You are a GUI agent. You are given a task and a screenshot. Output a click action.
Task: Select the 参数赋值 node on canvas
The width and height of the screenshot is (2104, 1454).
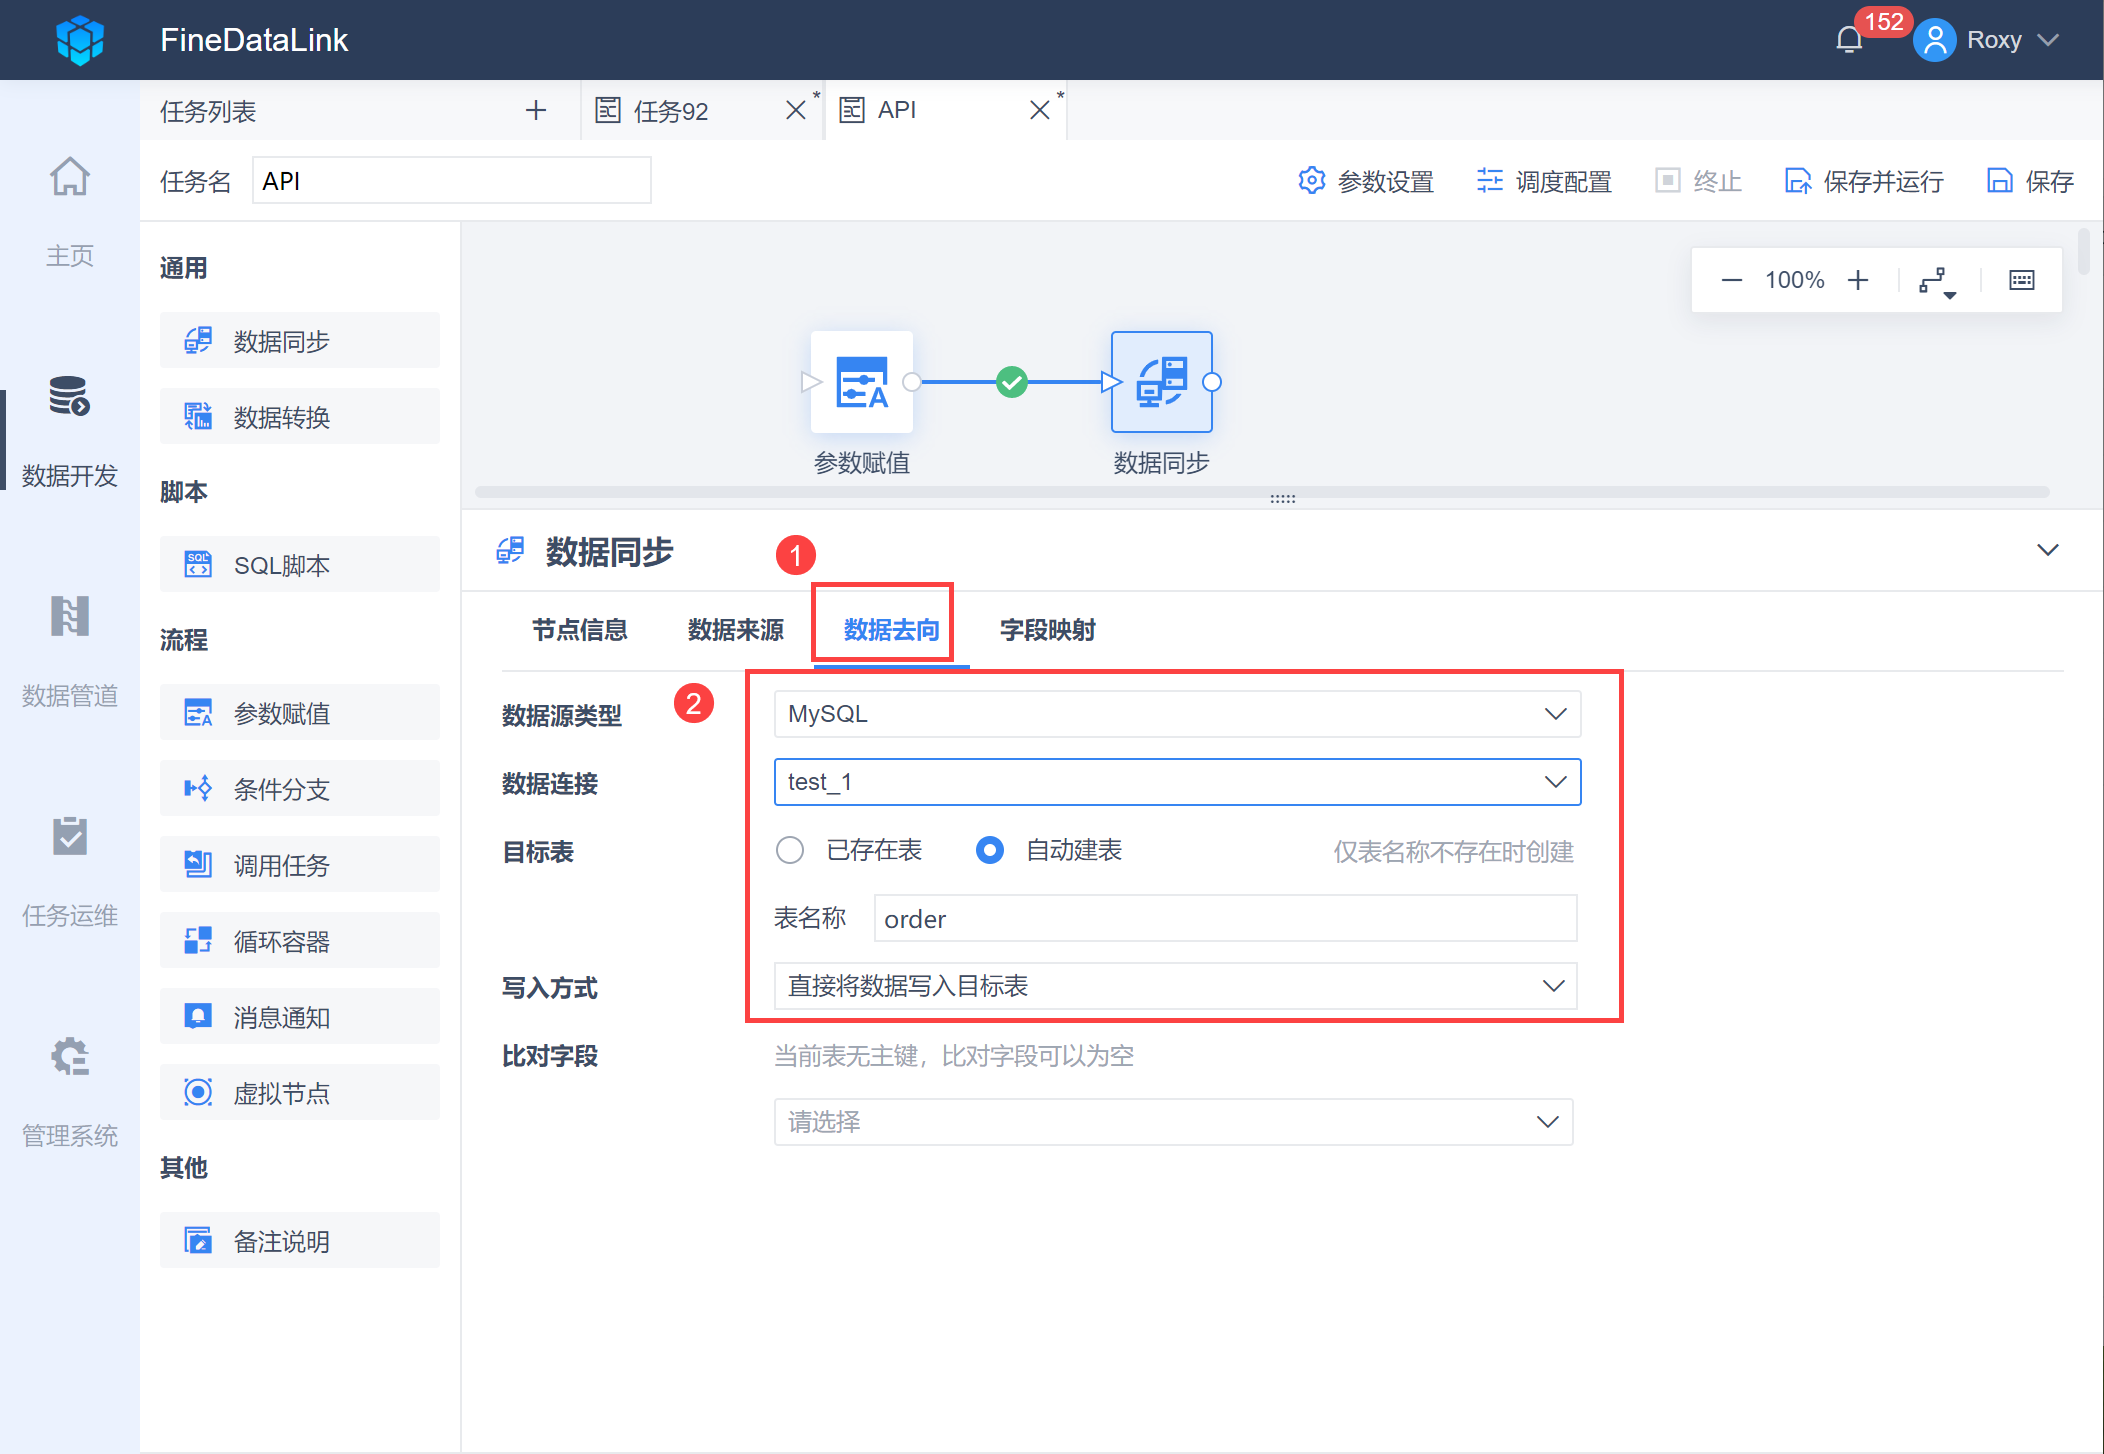[862, 382]
